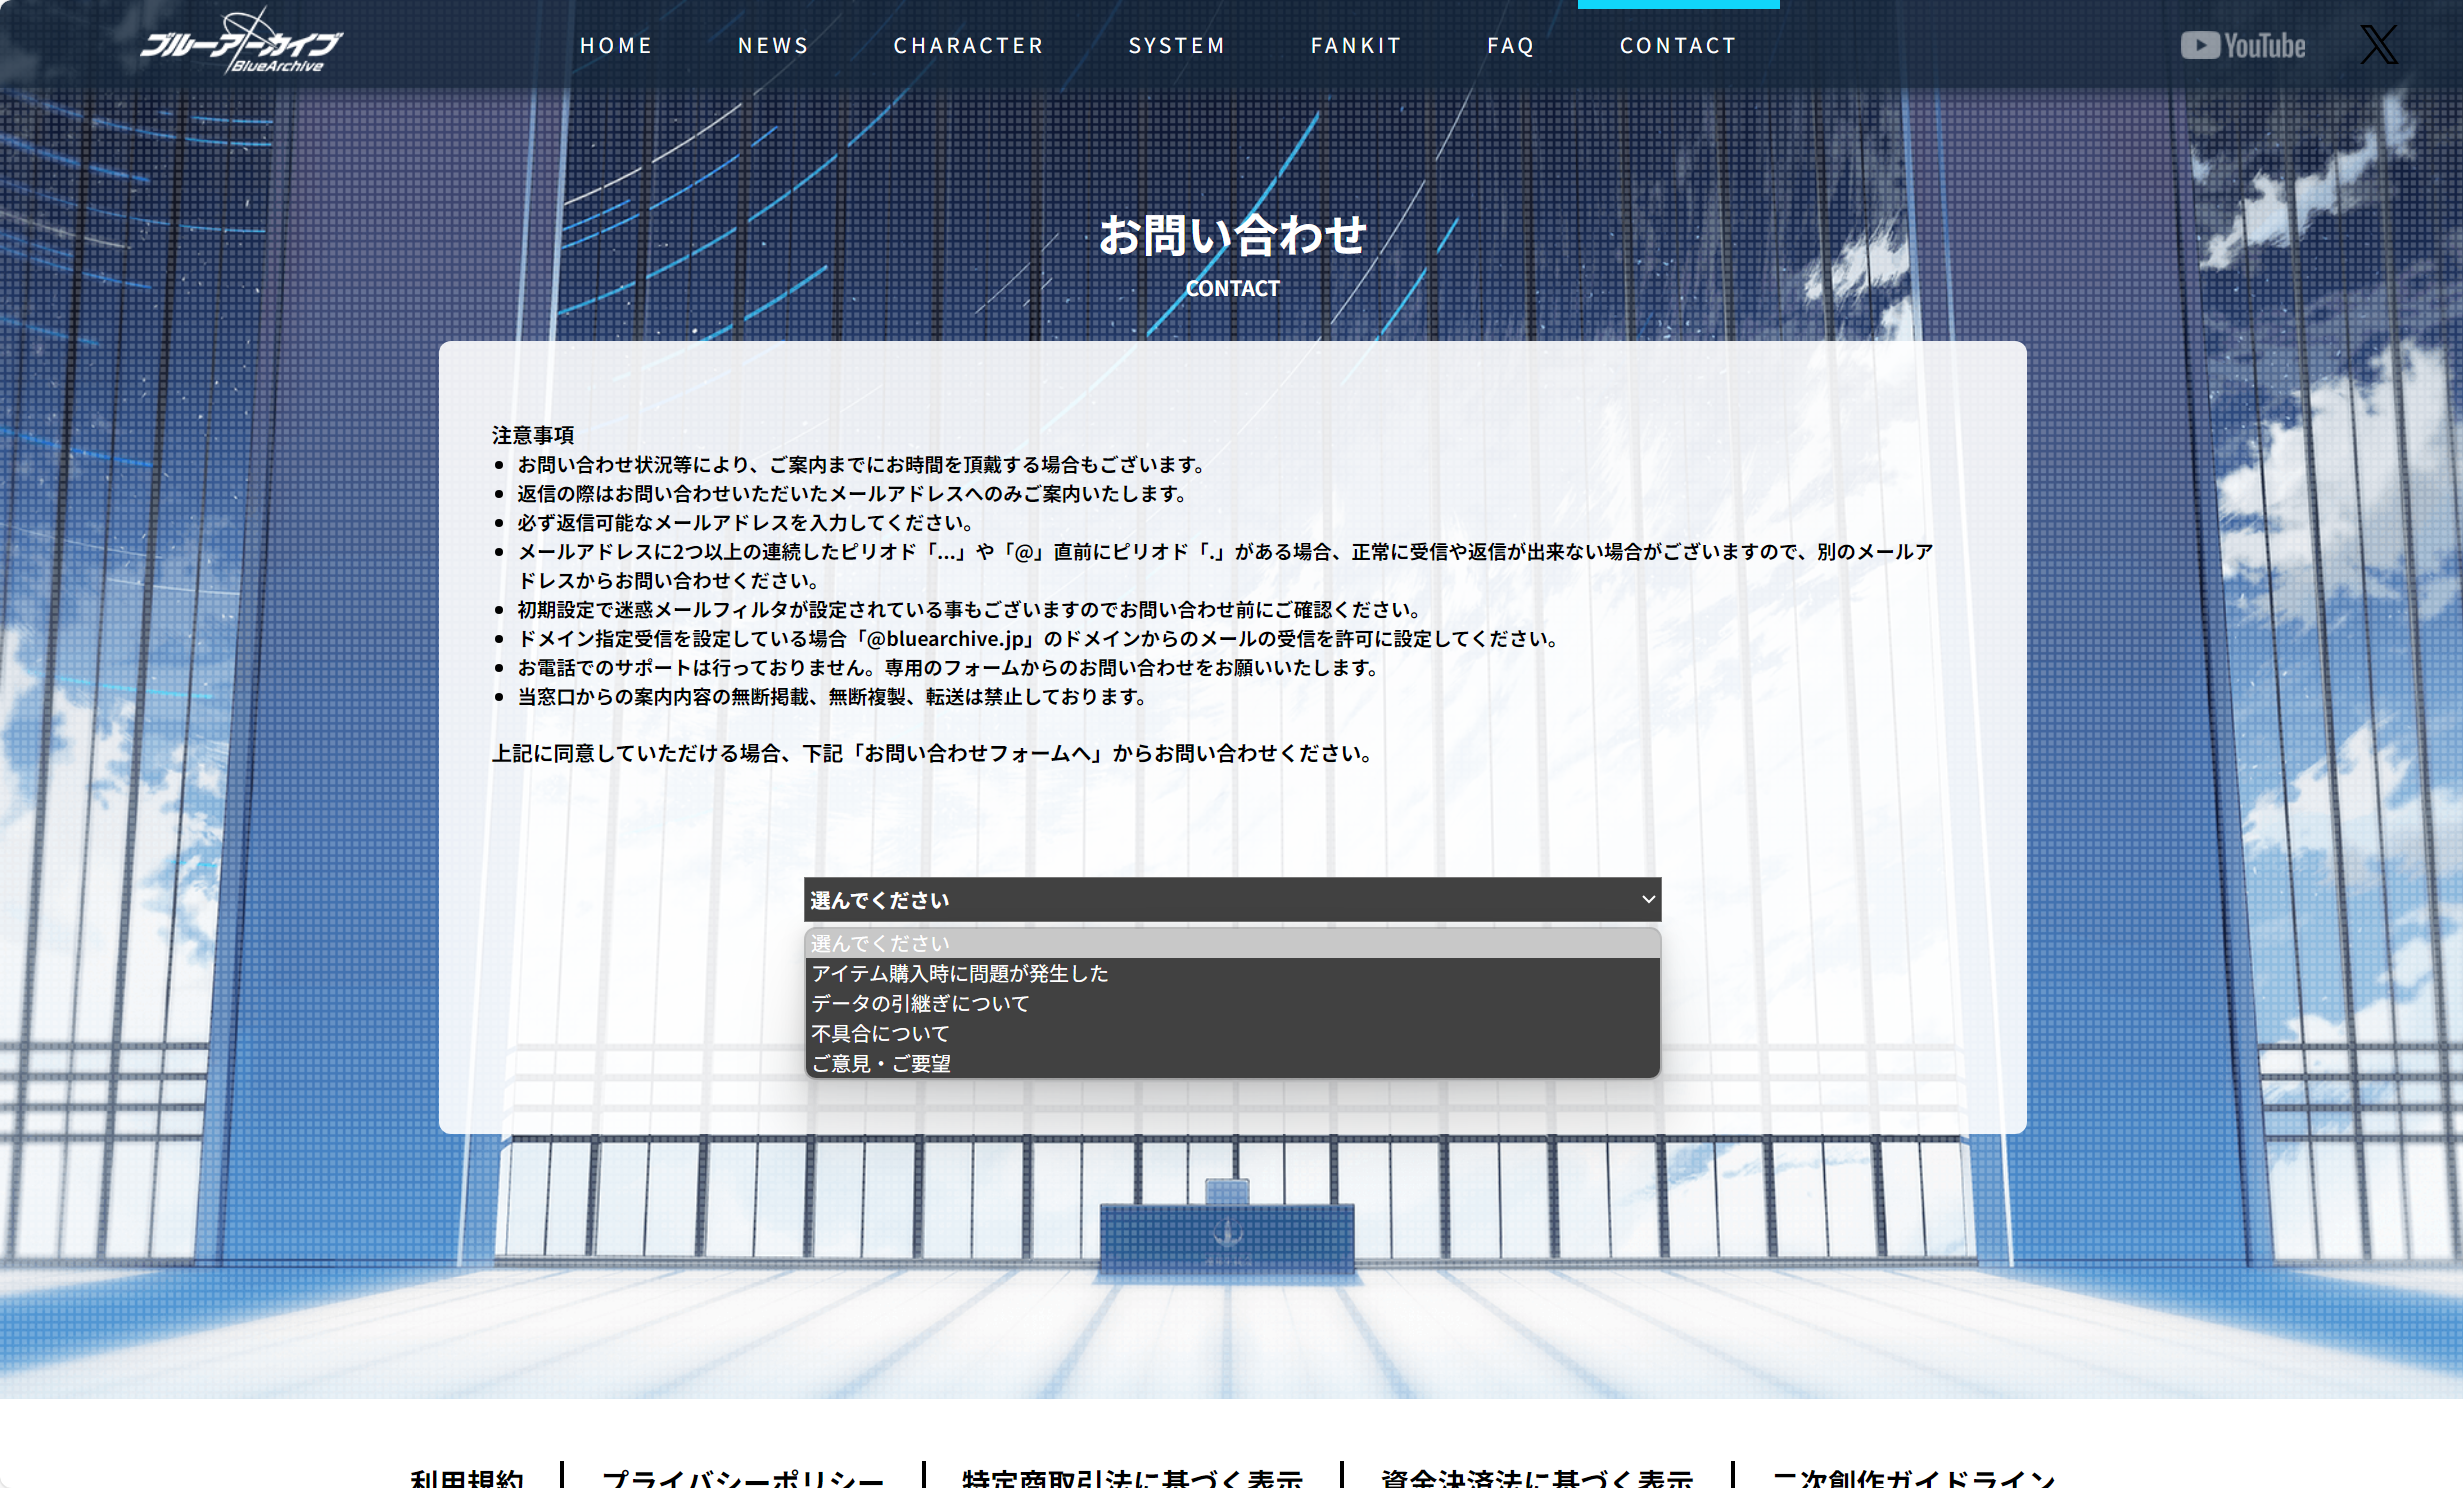Navigate to the SYSTEM page
2463x1488 pixels.
pyautogui.click(x=1177, y=46)
